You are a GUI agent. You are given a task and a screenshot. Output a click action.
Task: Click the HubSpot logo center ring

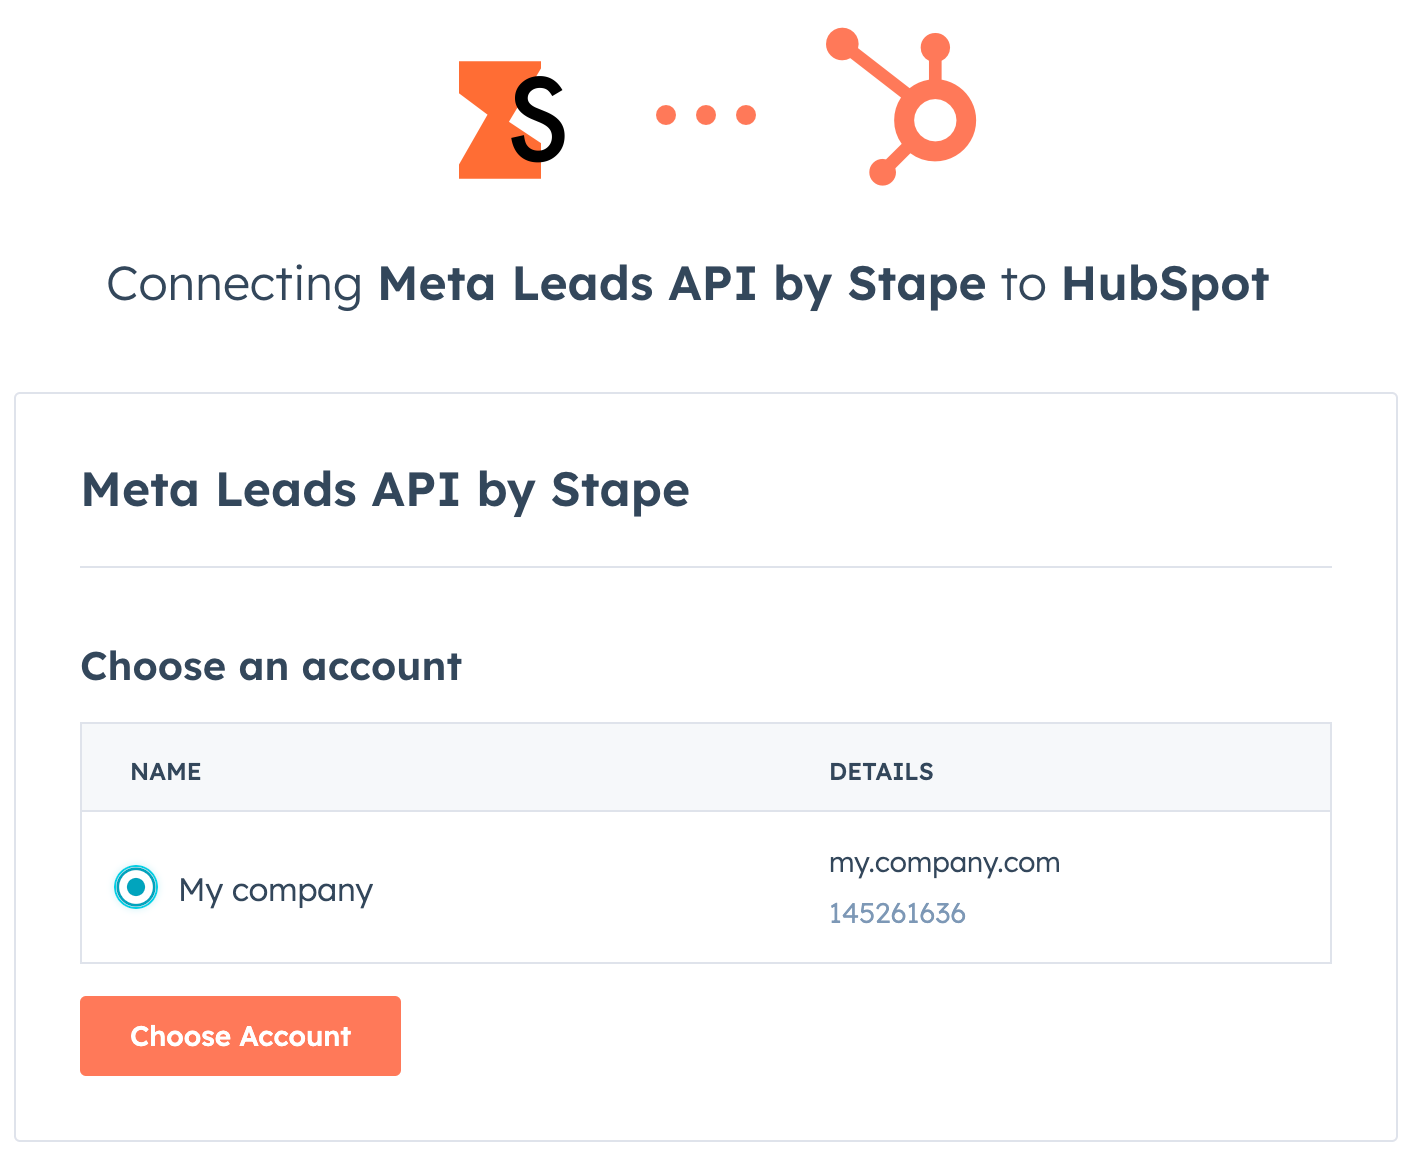pos(935,120)
